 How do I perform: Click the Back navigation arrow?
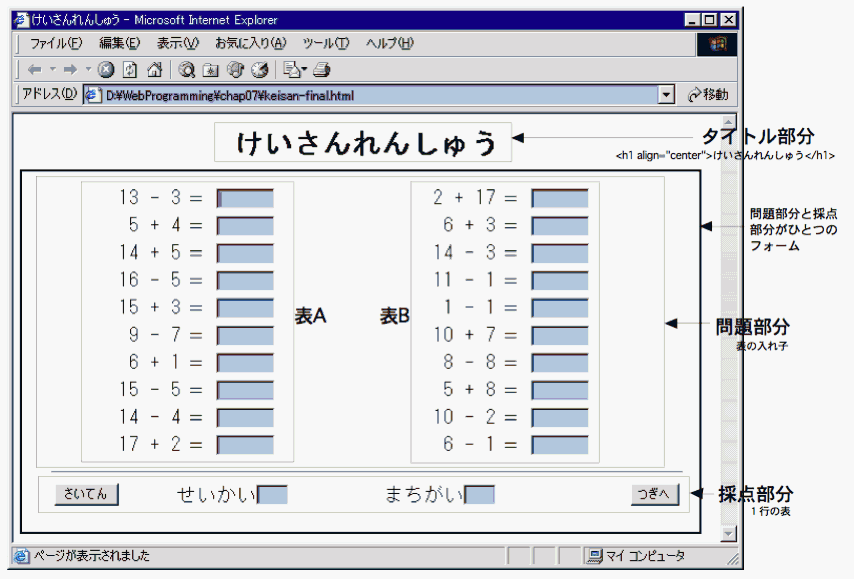(x=33, y=70)
